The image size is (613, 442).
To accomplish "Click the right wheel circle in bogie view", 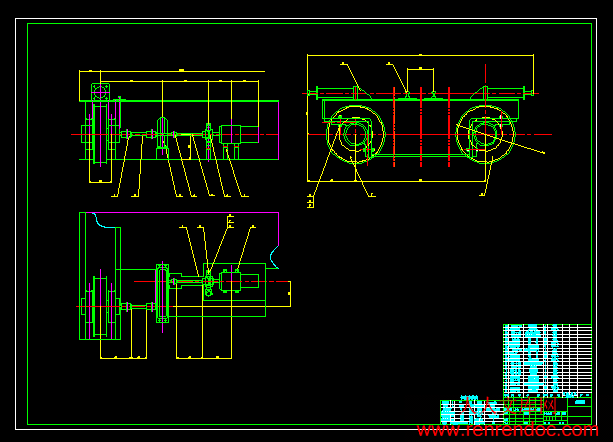I will pos(485,134).
